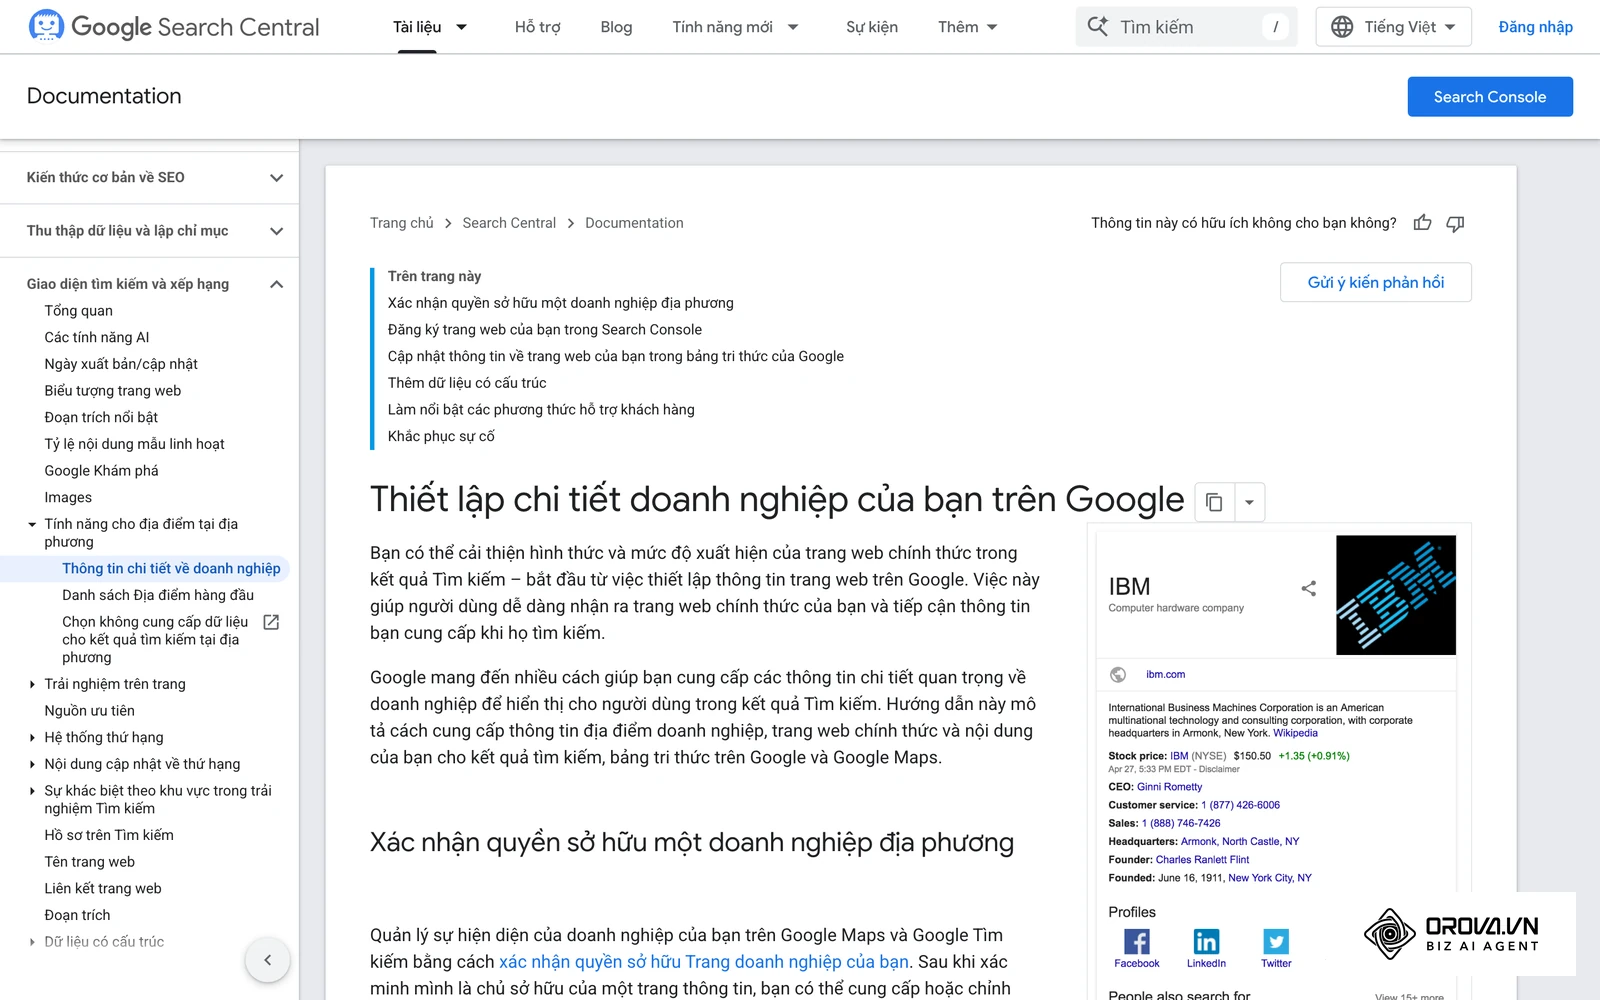Image resolution: width=1600 pixels, height=1000 pixels.
Task: Open Đoạn trích nổi bật in sidebar
Action: tap(101, 417)
